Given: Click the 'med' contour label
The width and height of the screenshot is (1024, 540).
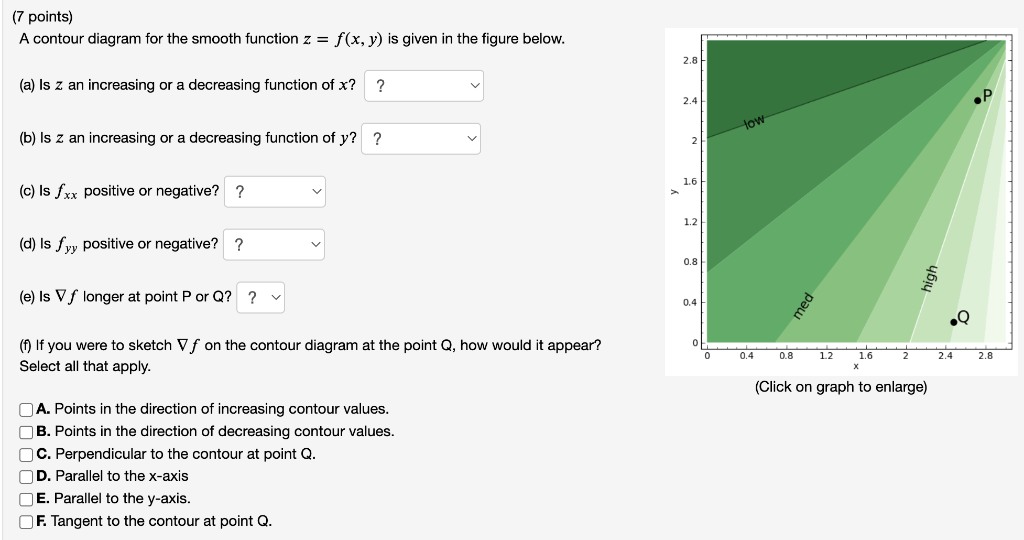Looking at the screenshot, I should click(803, 306).
